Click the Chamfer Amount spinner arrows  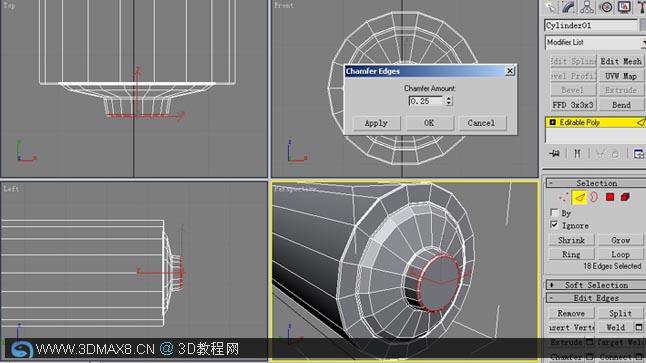[449, 101]
